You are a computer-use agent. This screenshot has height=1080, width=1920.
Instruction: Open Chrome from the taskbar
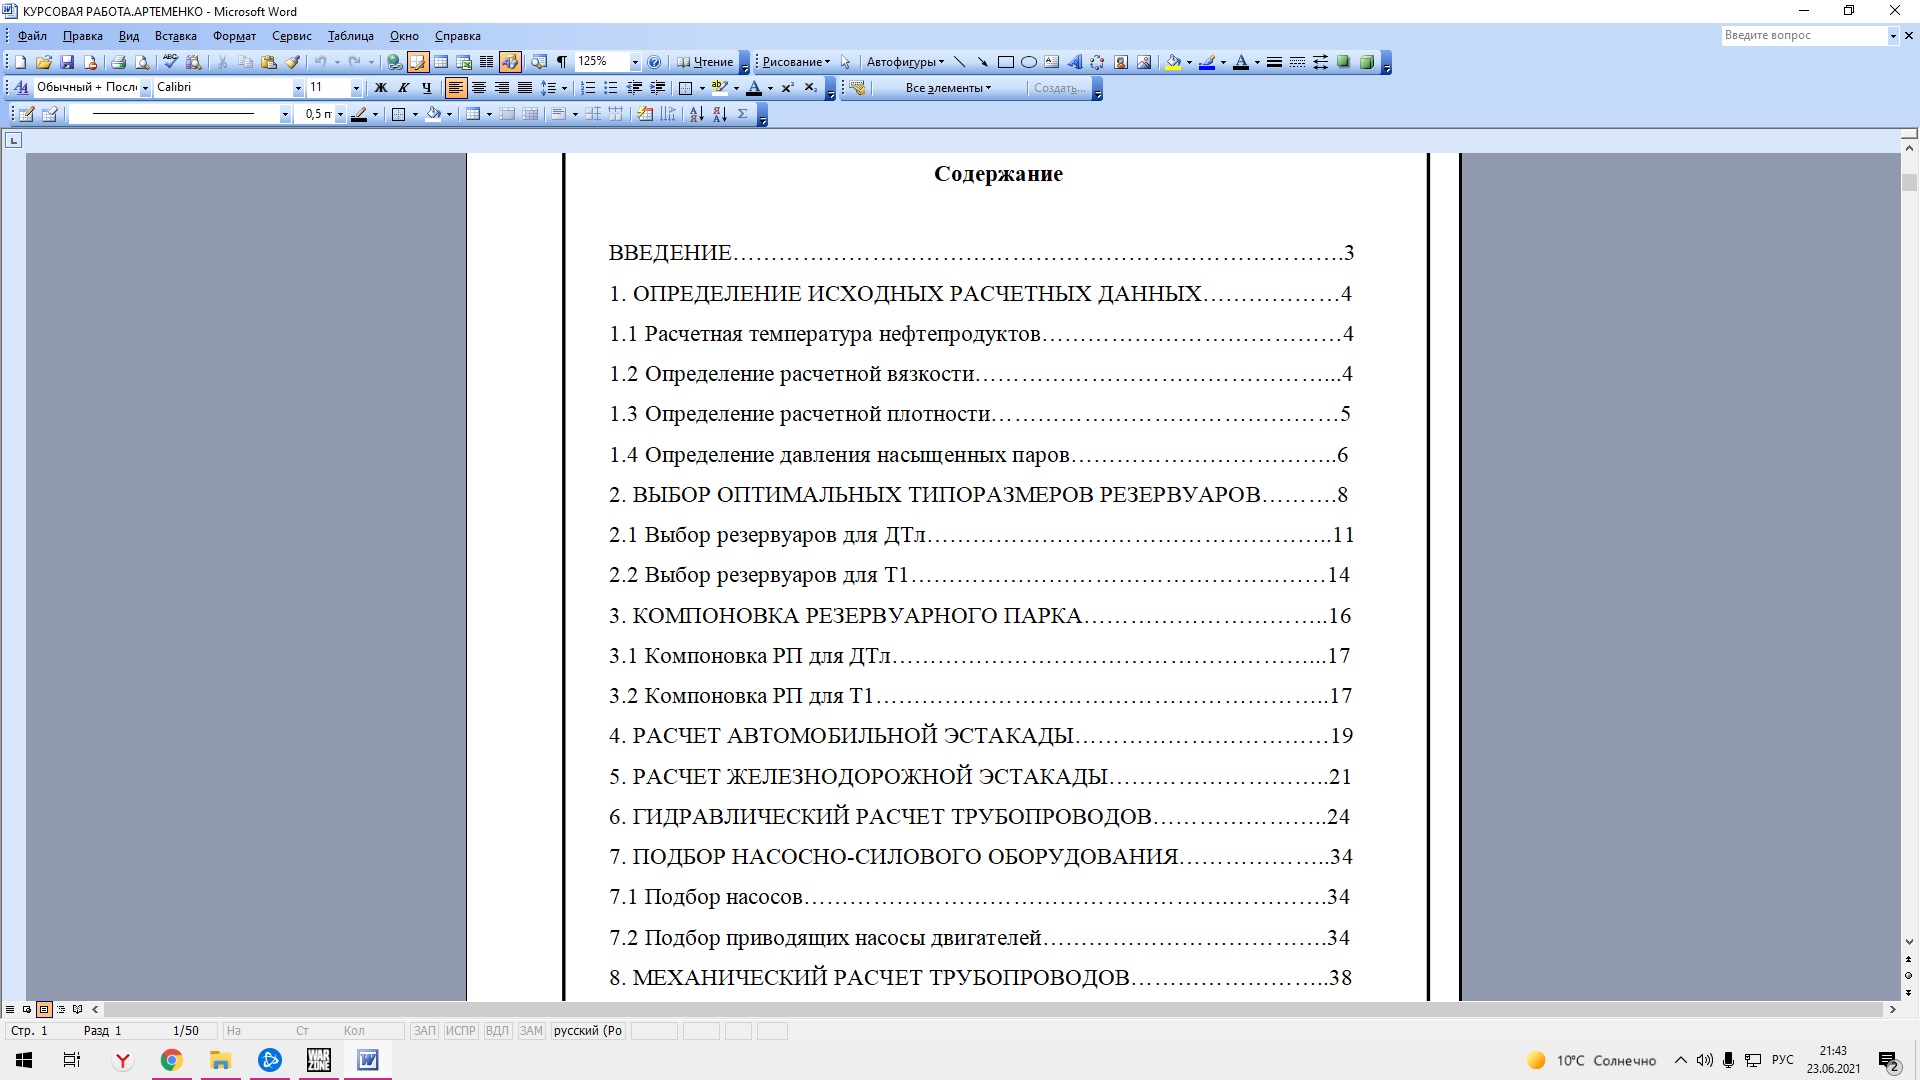tap(171, 1060)
